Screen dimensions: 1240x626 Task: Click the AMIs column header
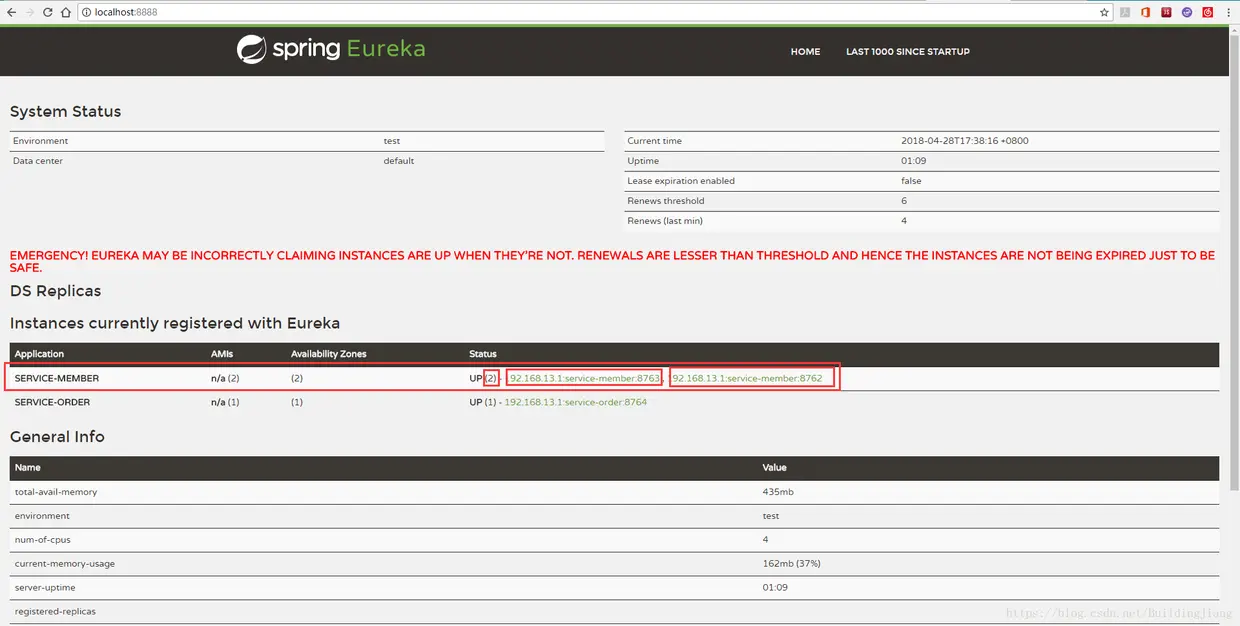tap(222, 354)
